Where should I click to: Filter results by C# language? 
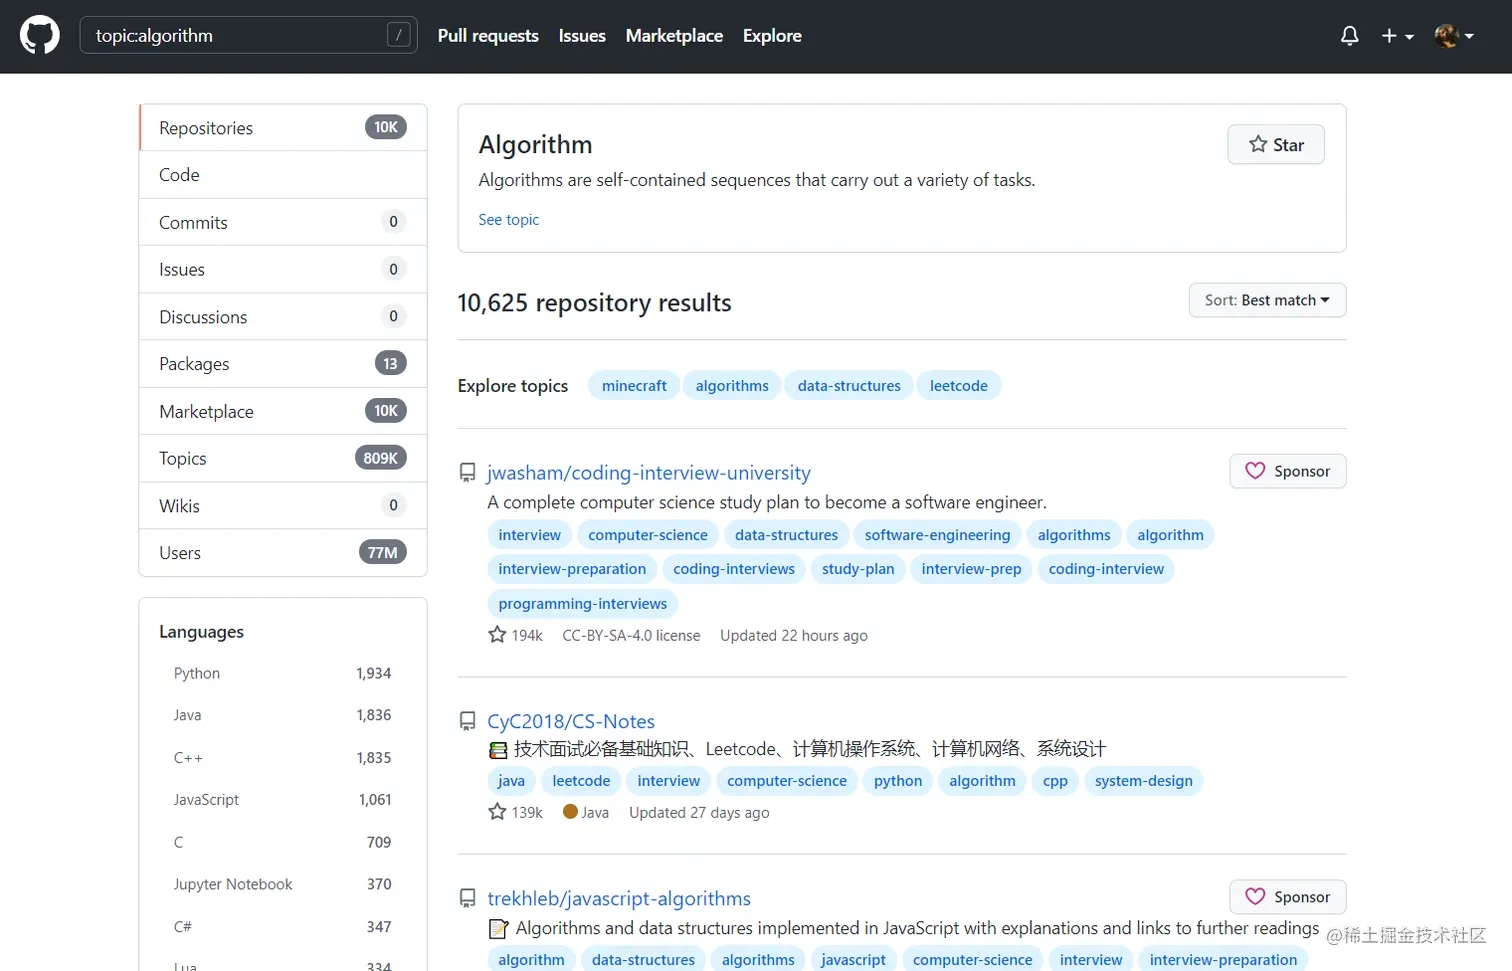tap(283, 926)
